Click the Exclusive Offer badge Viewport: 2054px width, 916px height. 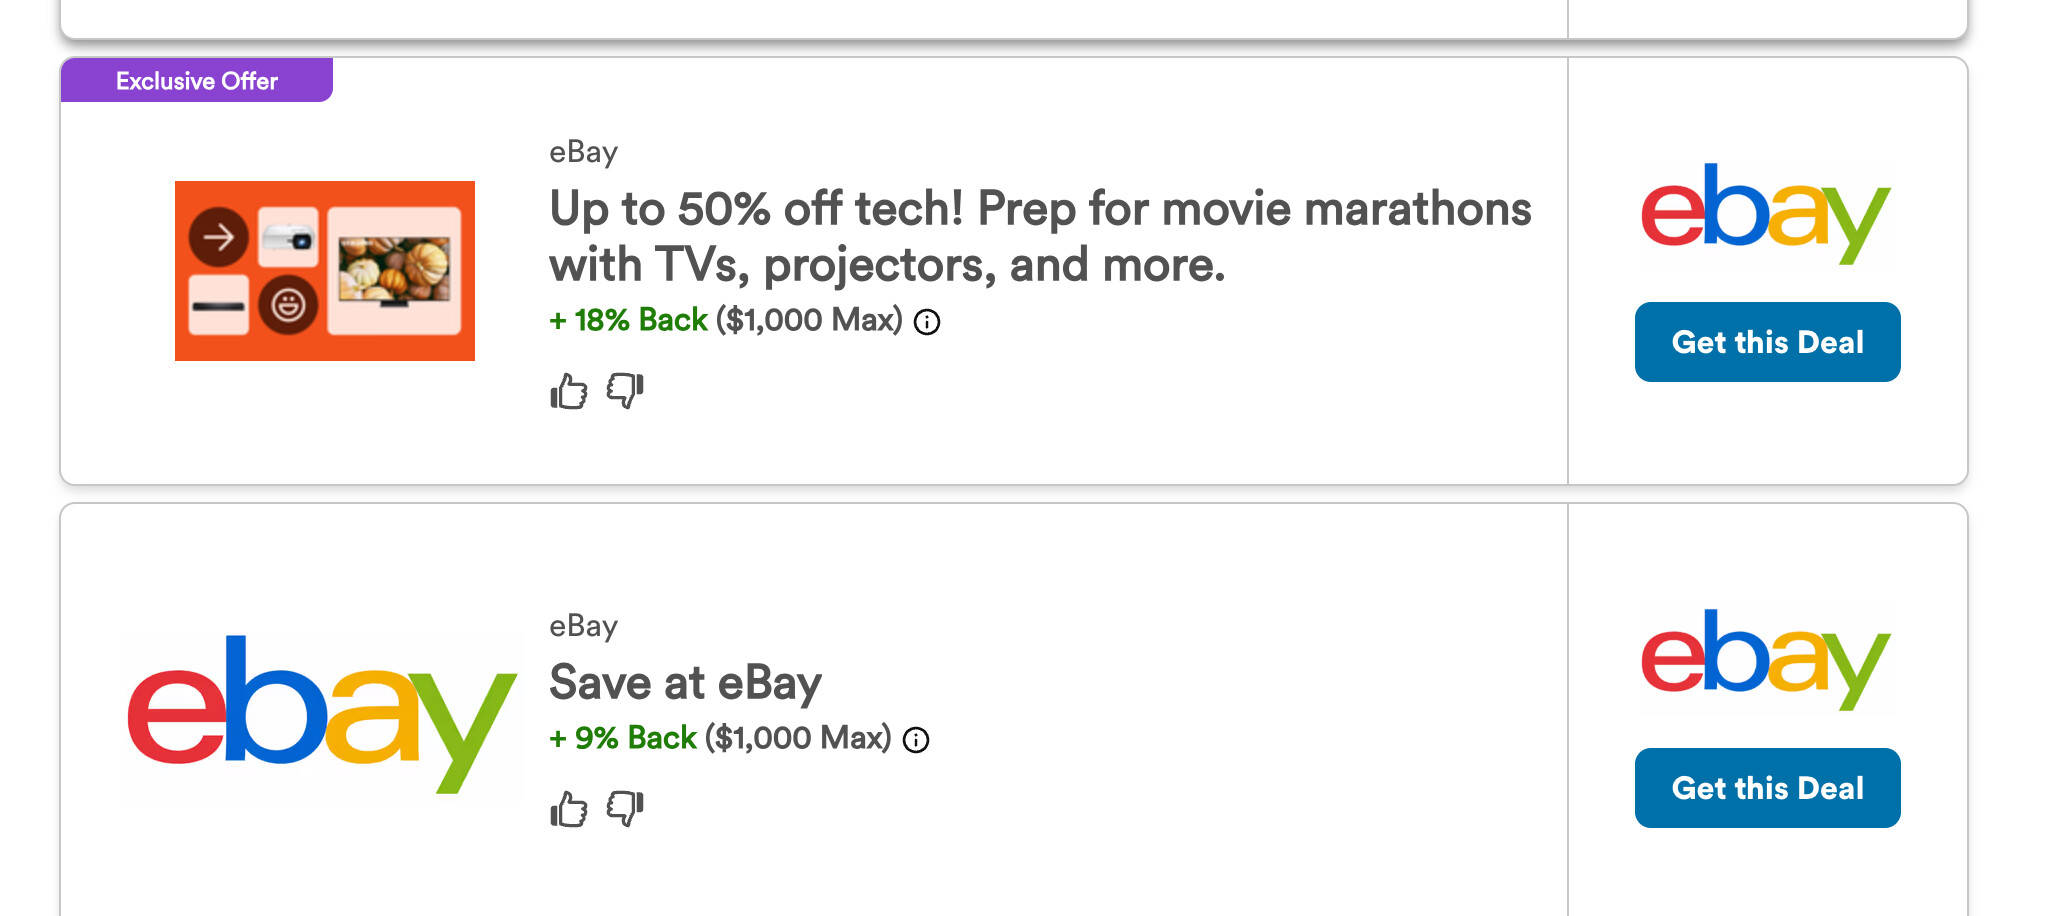point(197,81)
